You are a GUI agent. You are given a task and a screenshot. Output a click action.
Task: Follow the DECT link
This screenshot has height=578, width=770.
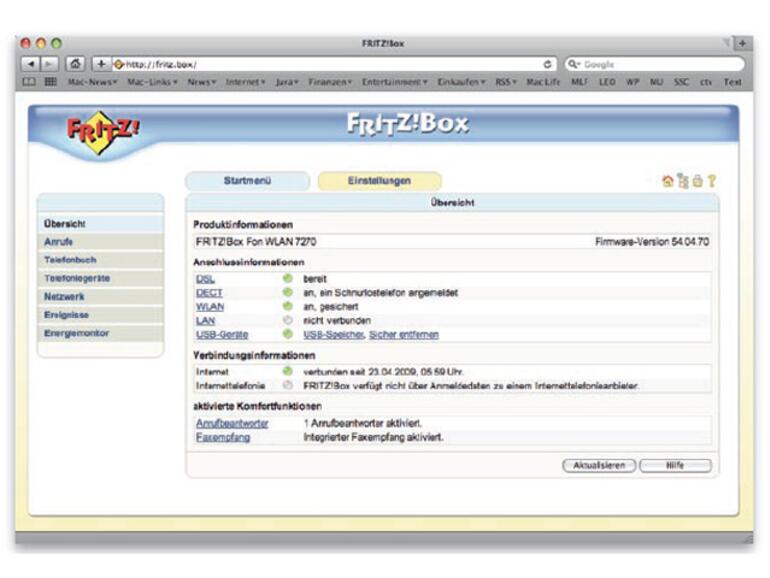pyautogui.click(x=209, y=293)
